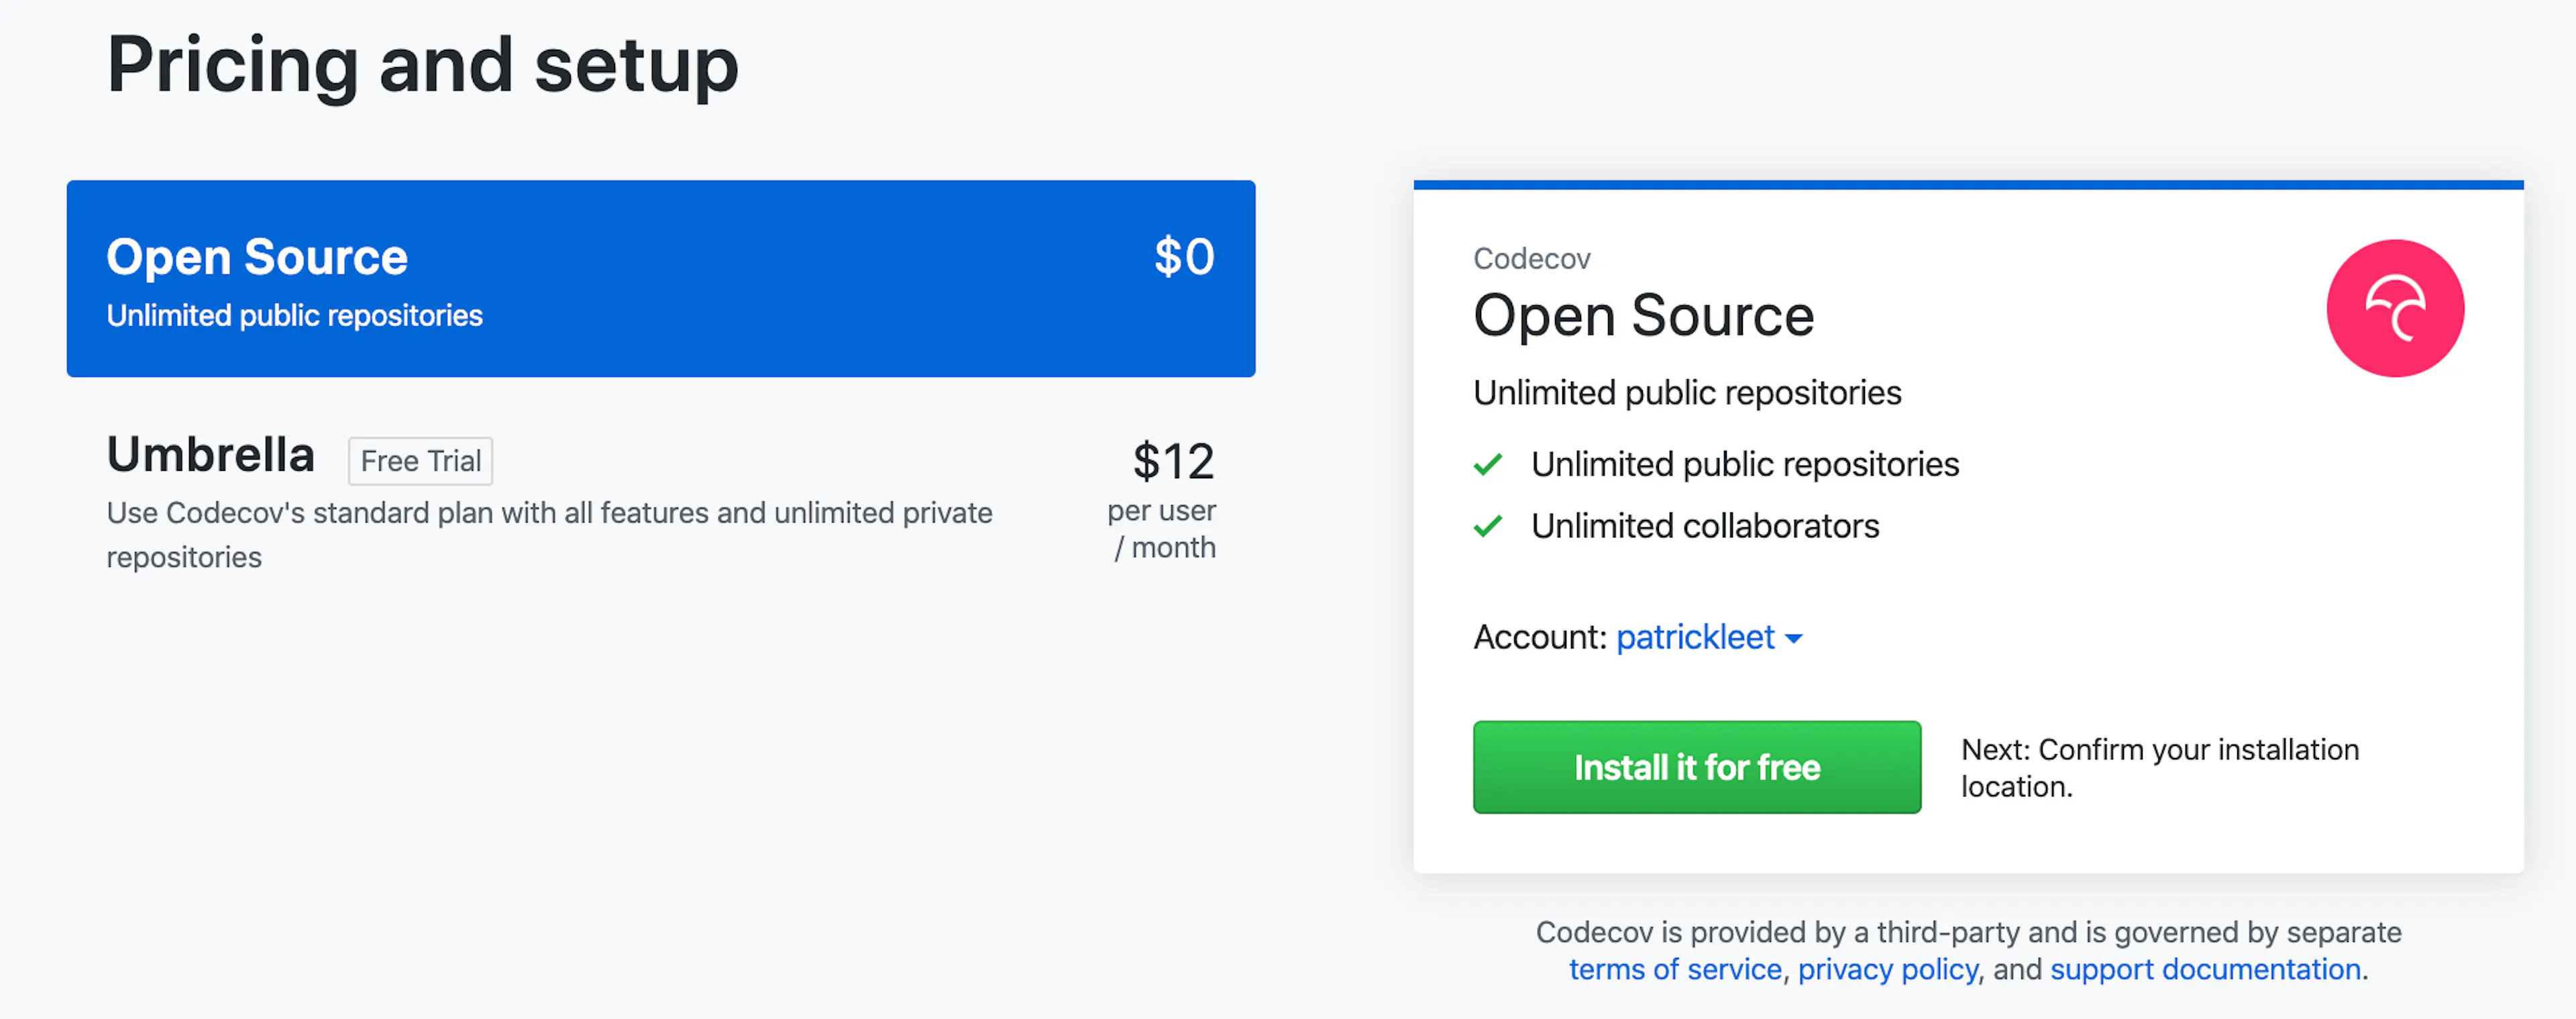Open the terms of service link
The image size is (2576, 1019).
pyautogui.click(x=1675, y=969)
